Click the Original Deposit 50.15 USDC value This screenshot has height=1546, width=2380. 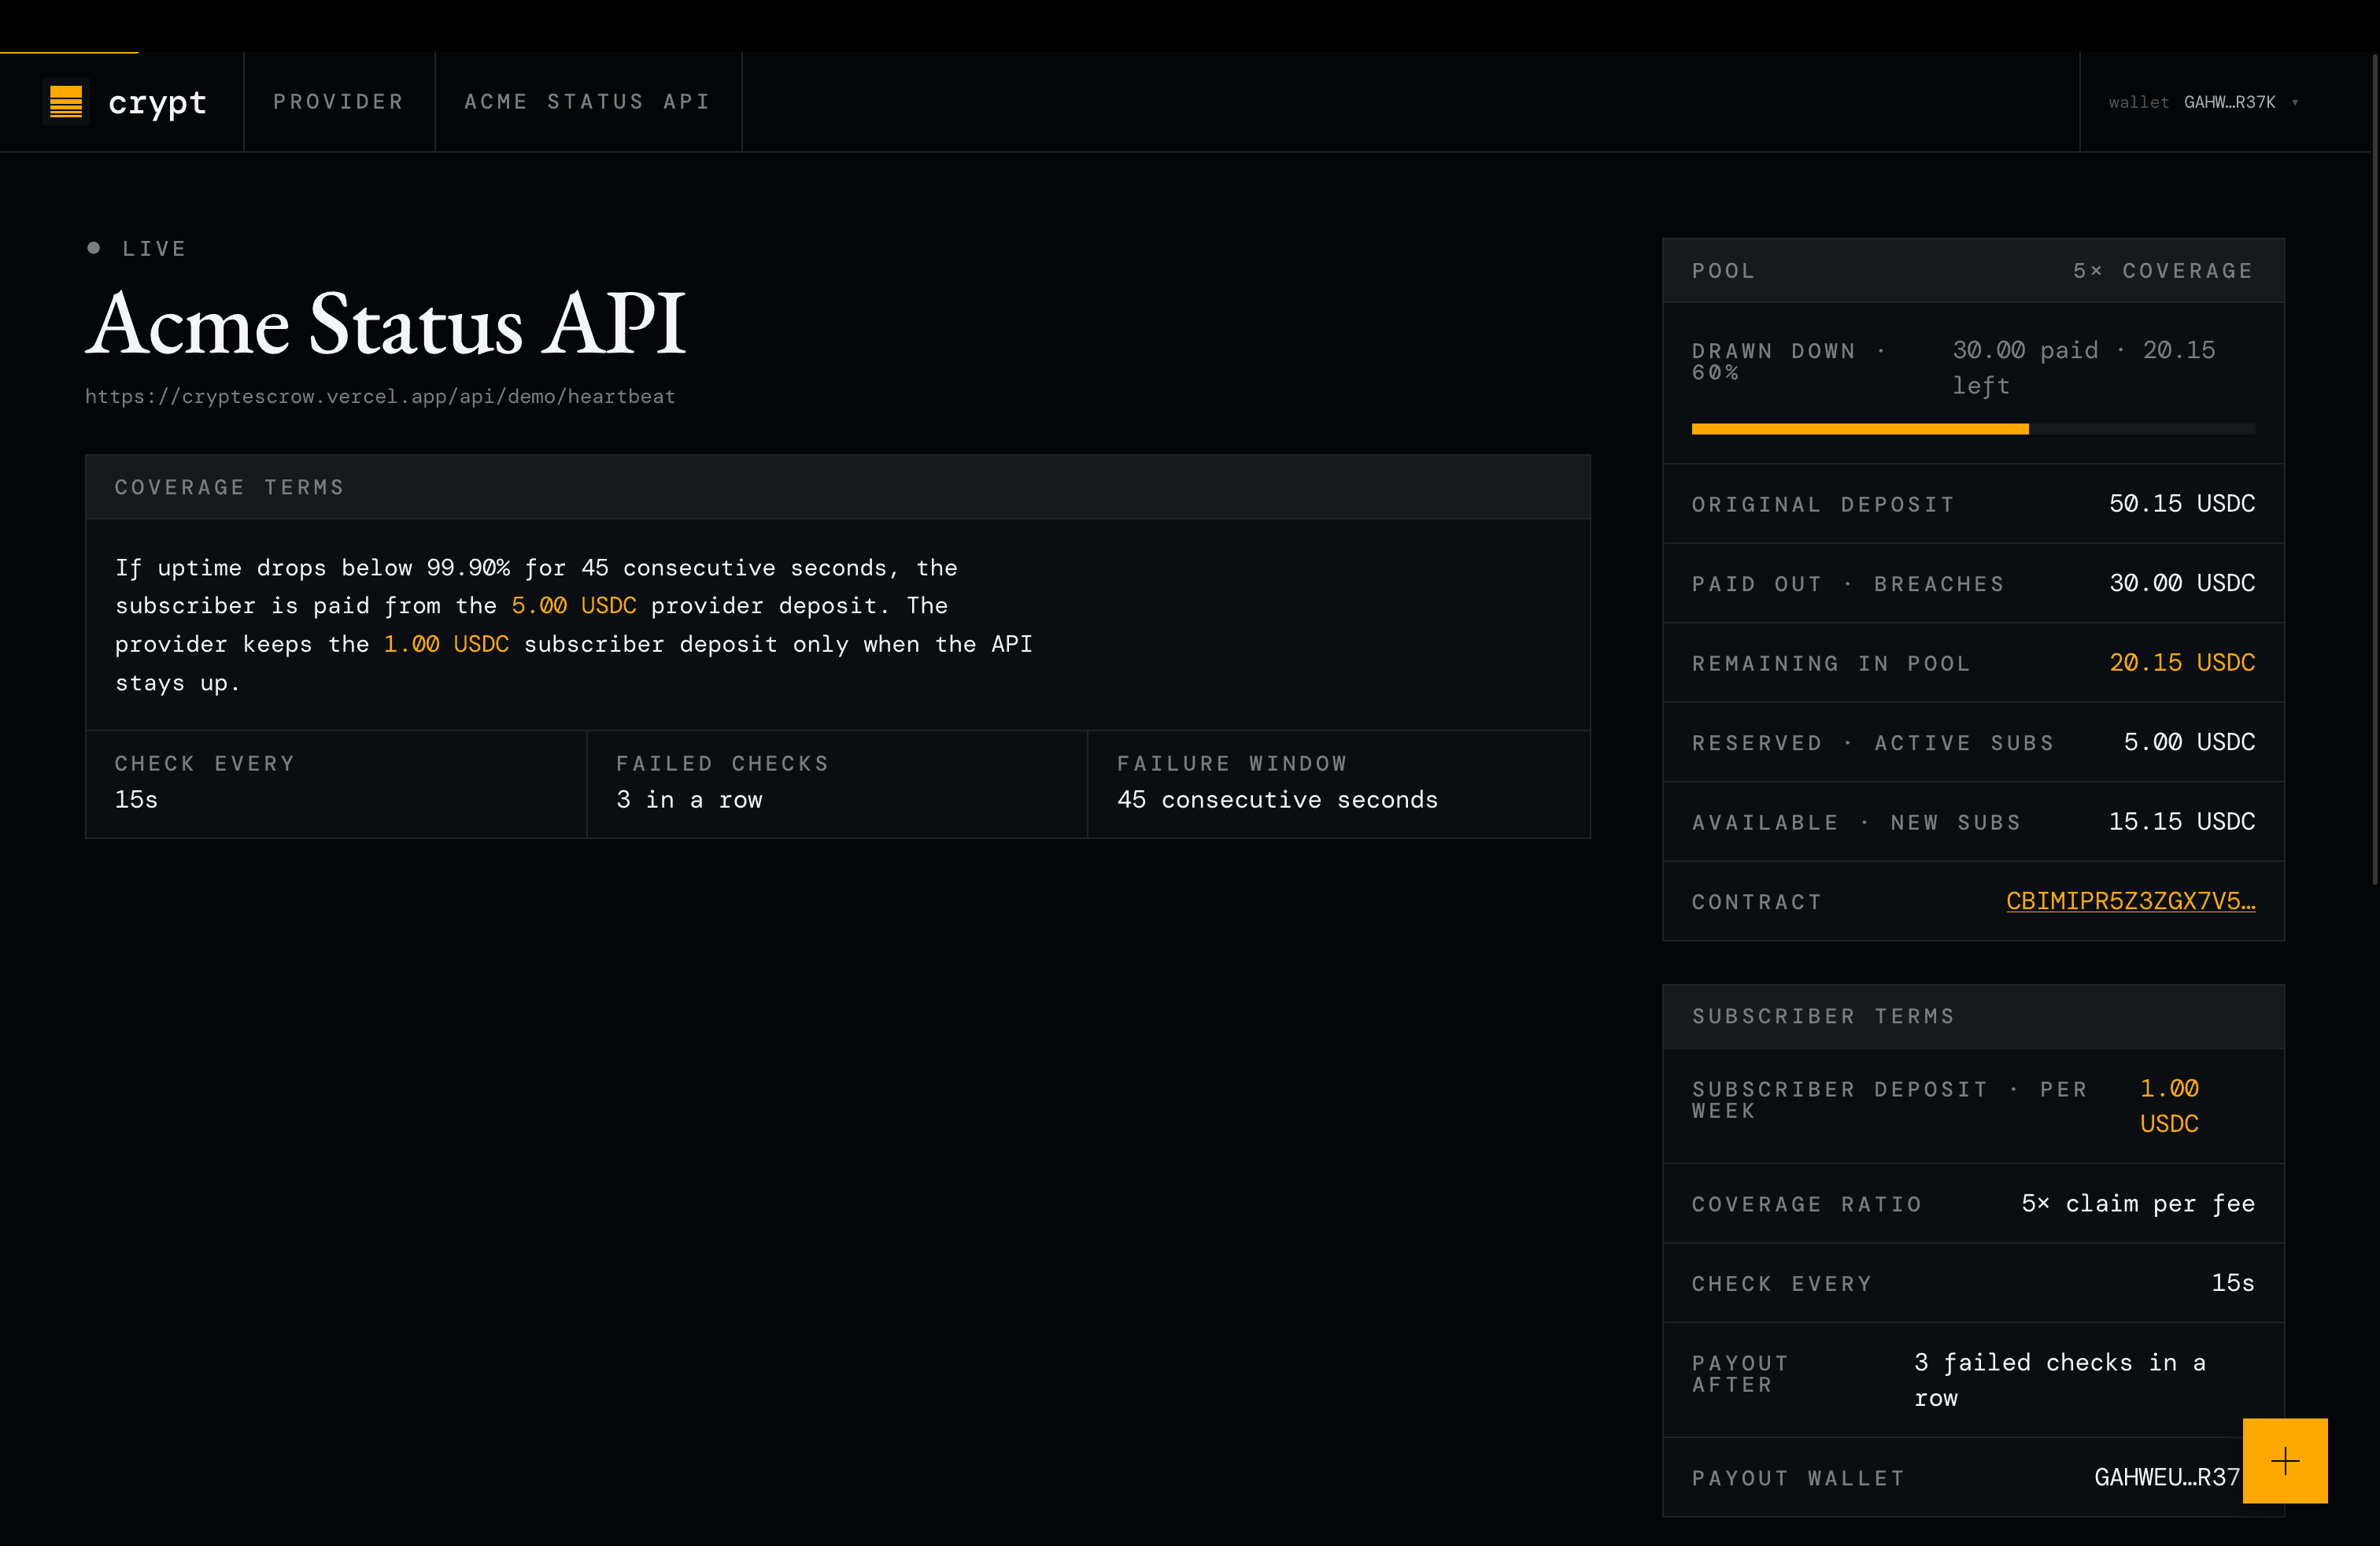2182,503
